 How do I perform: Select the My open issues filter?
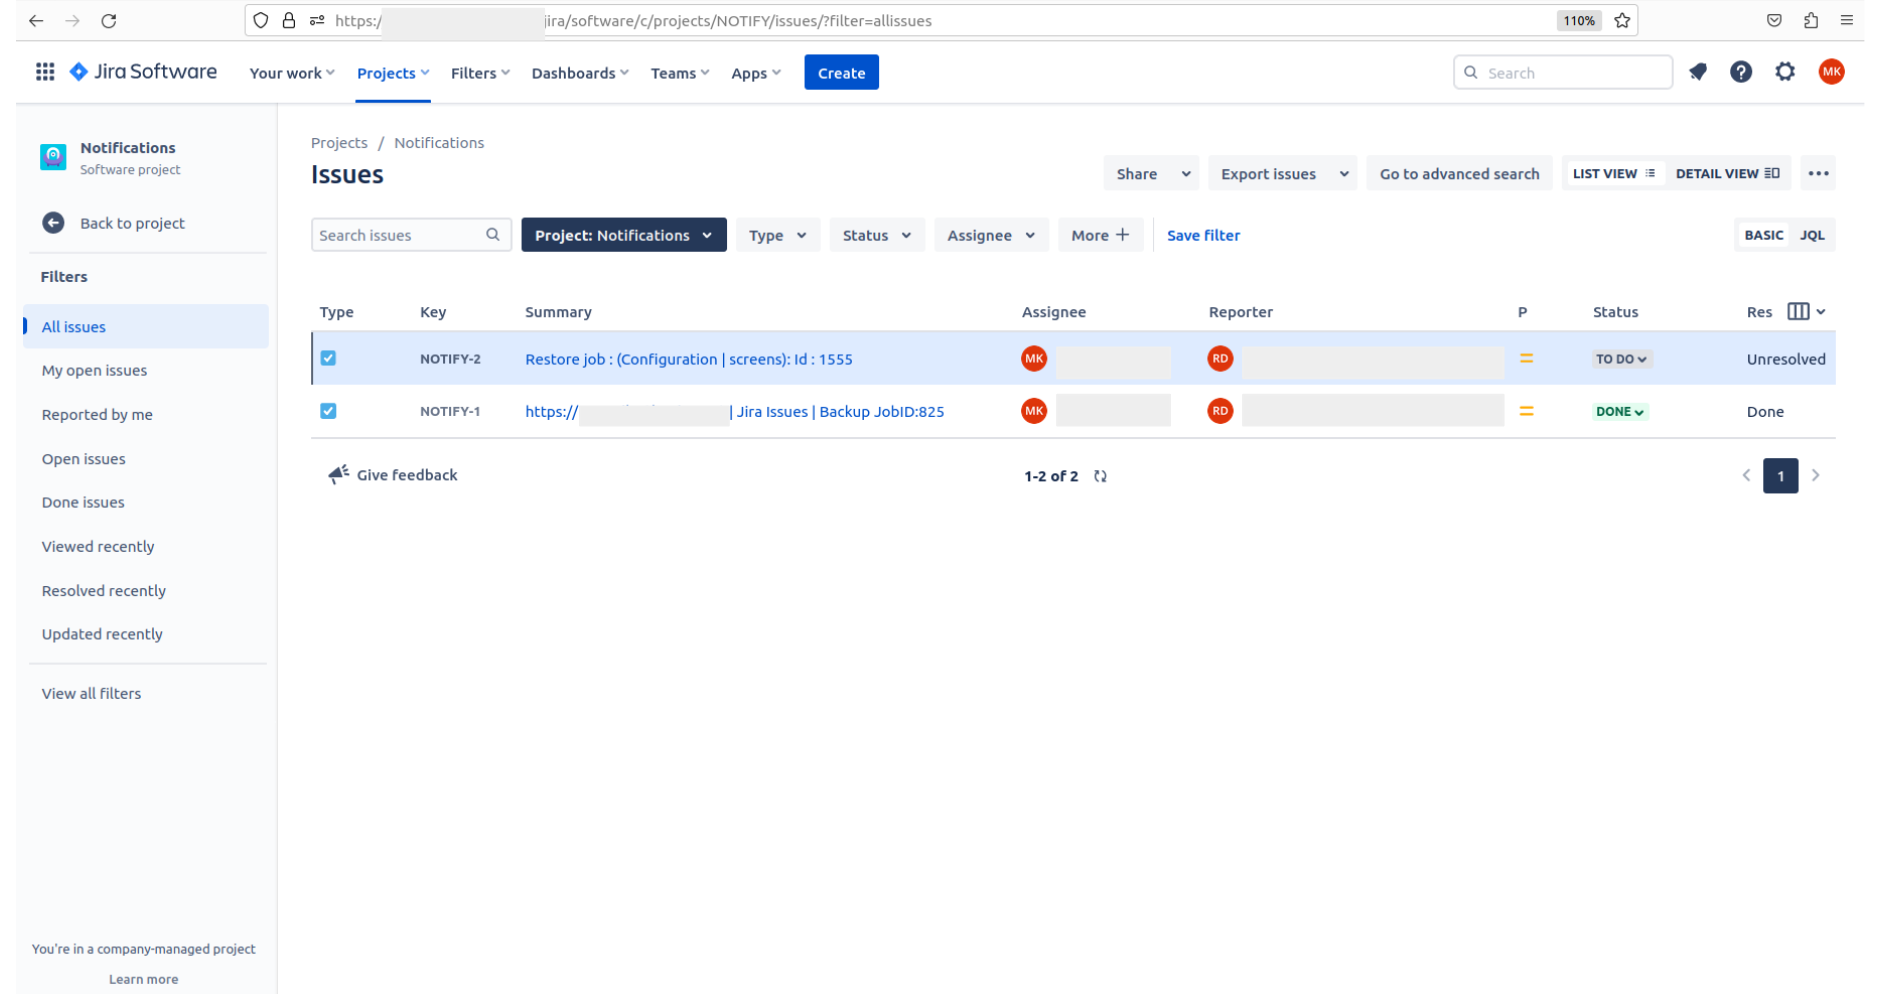[94, 370]
